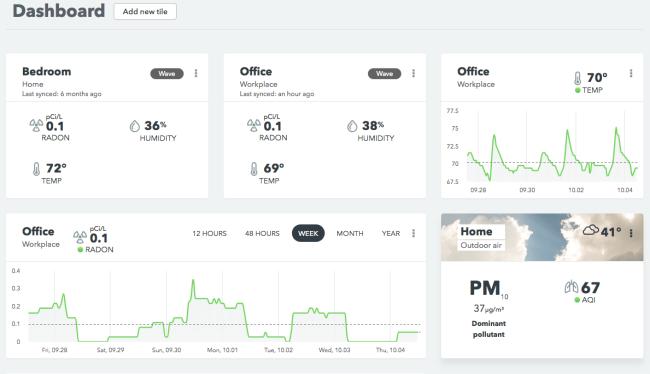This screenshot has height=374, width=650.
Task: Click the Add new tile button
Action: coord(145,12)
